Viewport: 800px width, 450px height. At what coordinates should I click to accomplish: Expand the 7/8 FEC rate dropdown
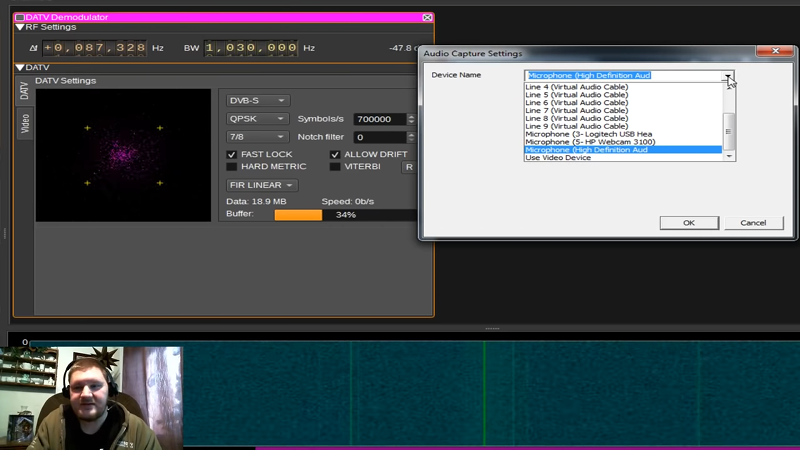258,137
